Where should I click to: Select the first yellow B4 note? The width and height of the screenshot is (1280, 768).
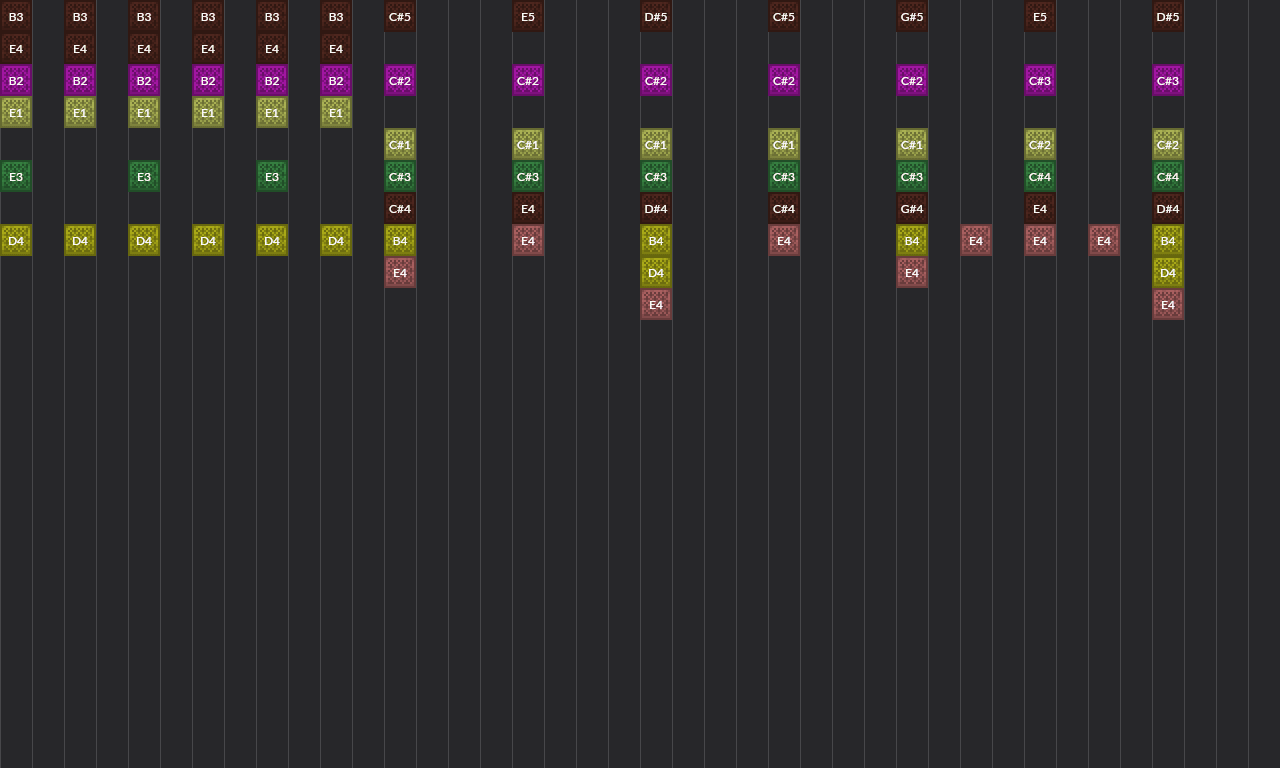point(400,240)
